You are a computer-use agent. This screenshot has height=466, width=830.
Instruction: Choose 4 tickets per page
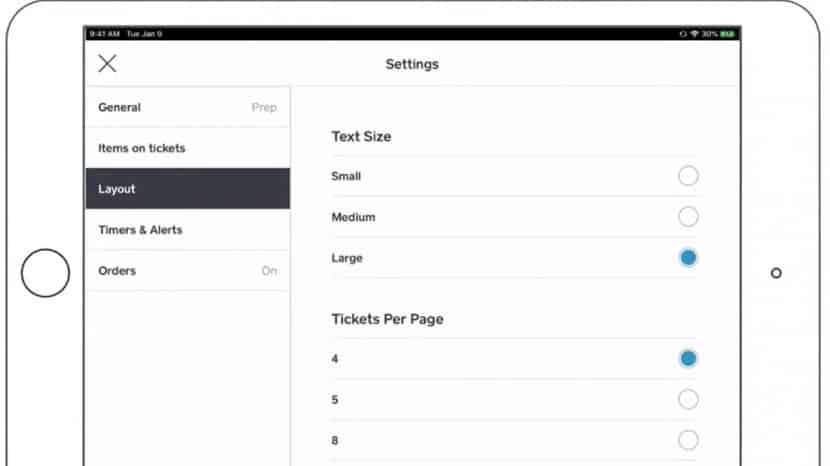click(688, 358)
